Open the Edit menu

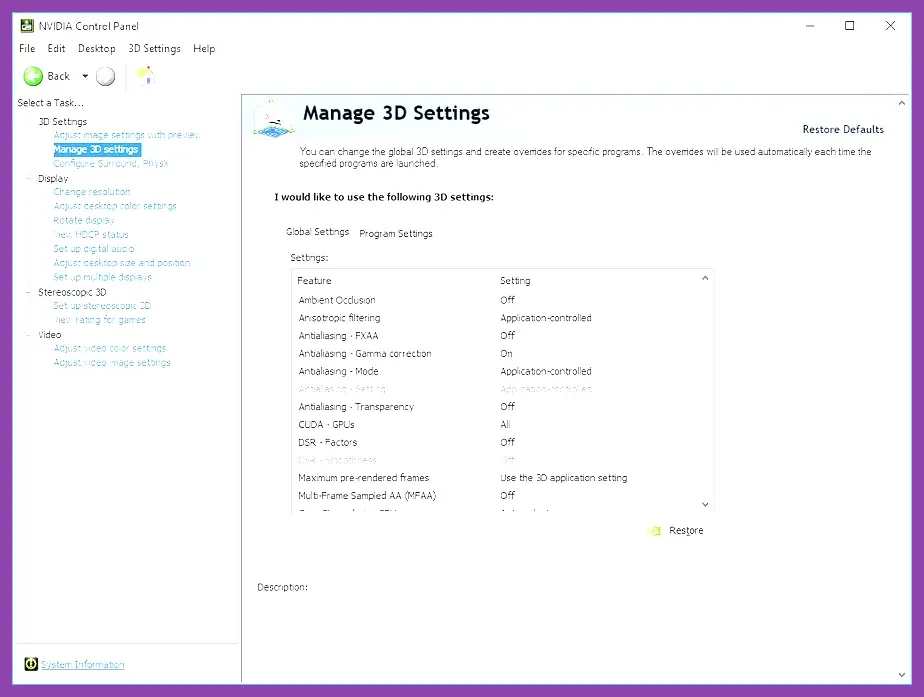coord(56,48)
